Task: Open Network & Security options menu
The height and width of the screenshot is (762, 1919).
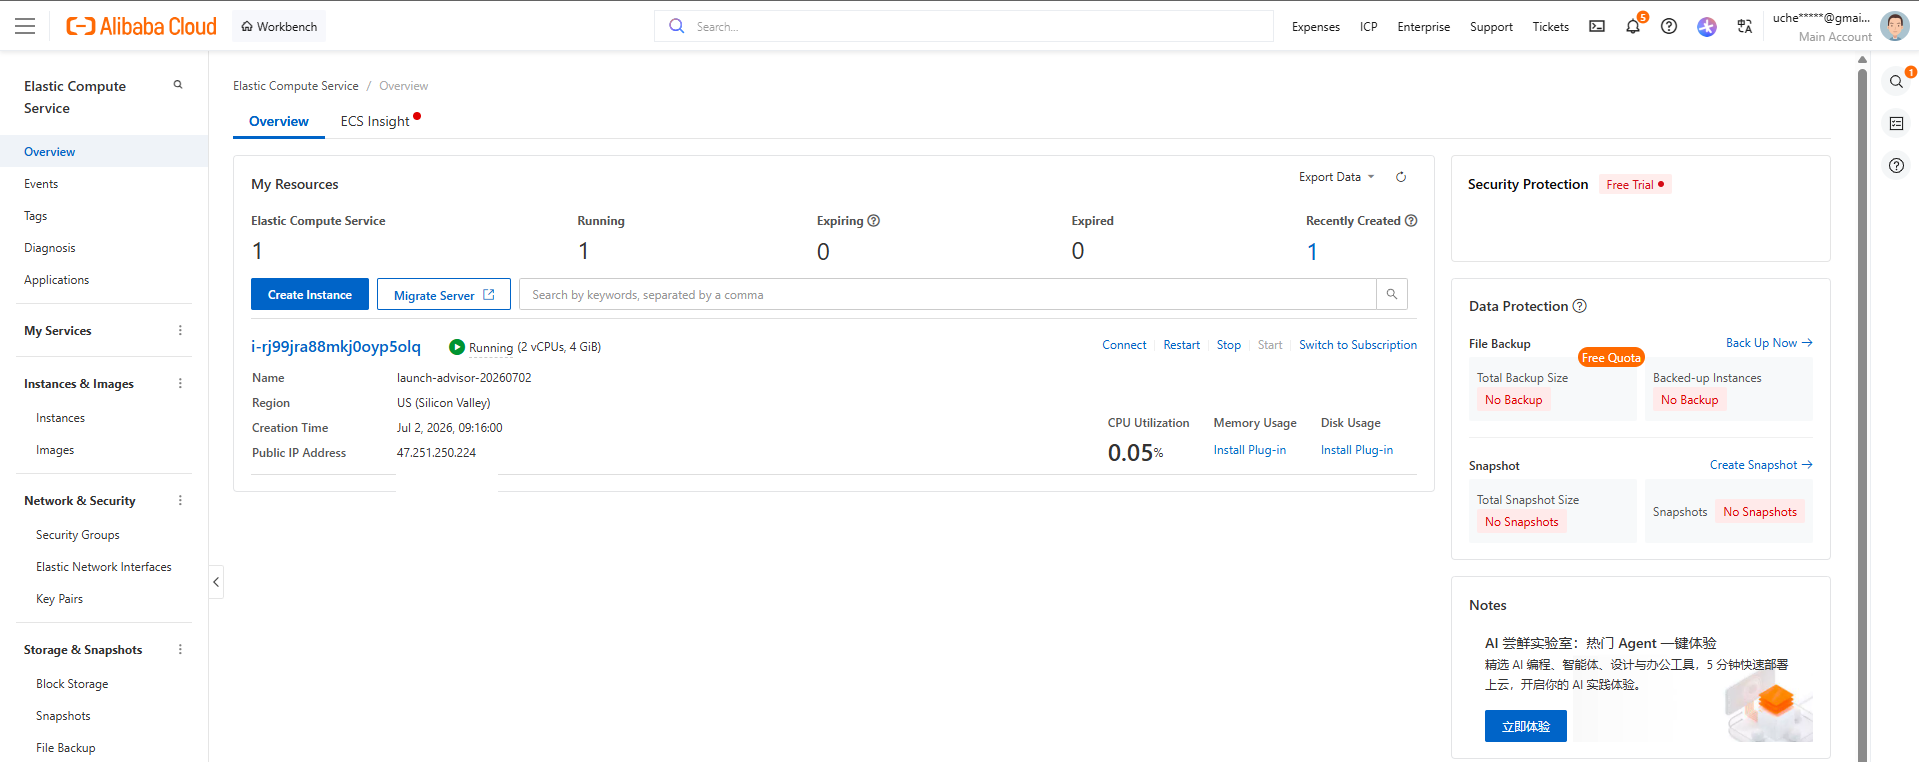Action: tap(180, 501)
